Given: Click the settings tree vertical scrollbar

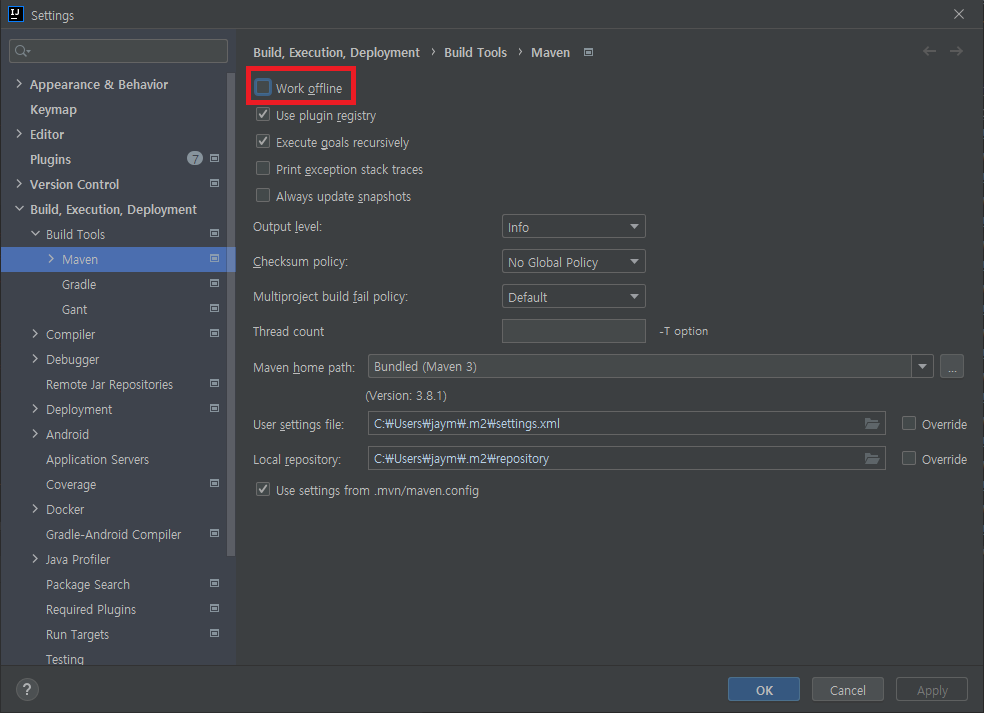Looking at the screenshot, I should (231, 314).
